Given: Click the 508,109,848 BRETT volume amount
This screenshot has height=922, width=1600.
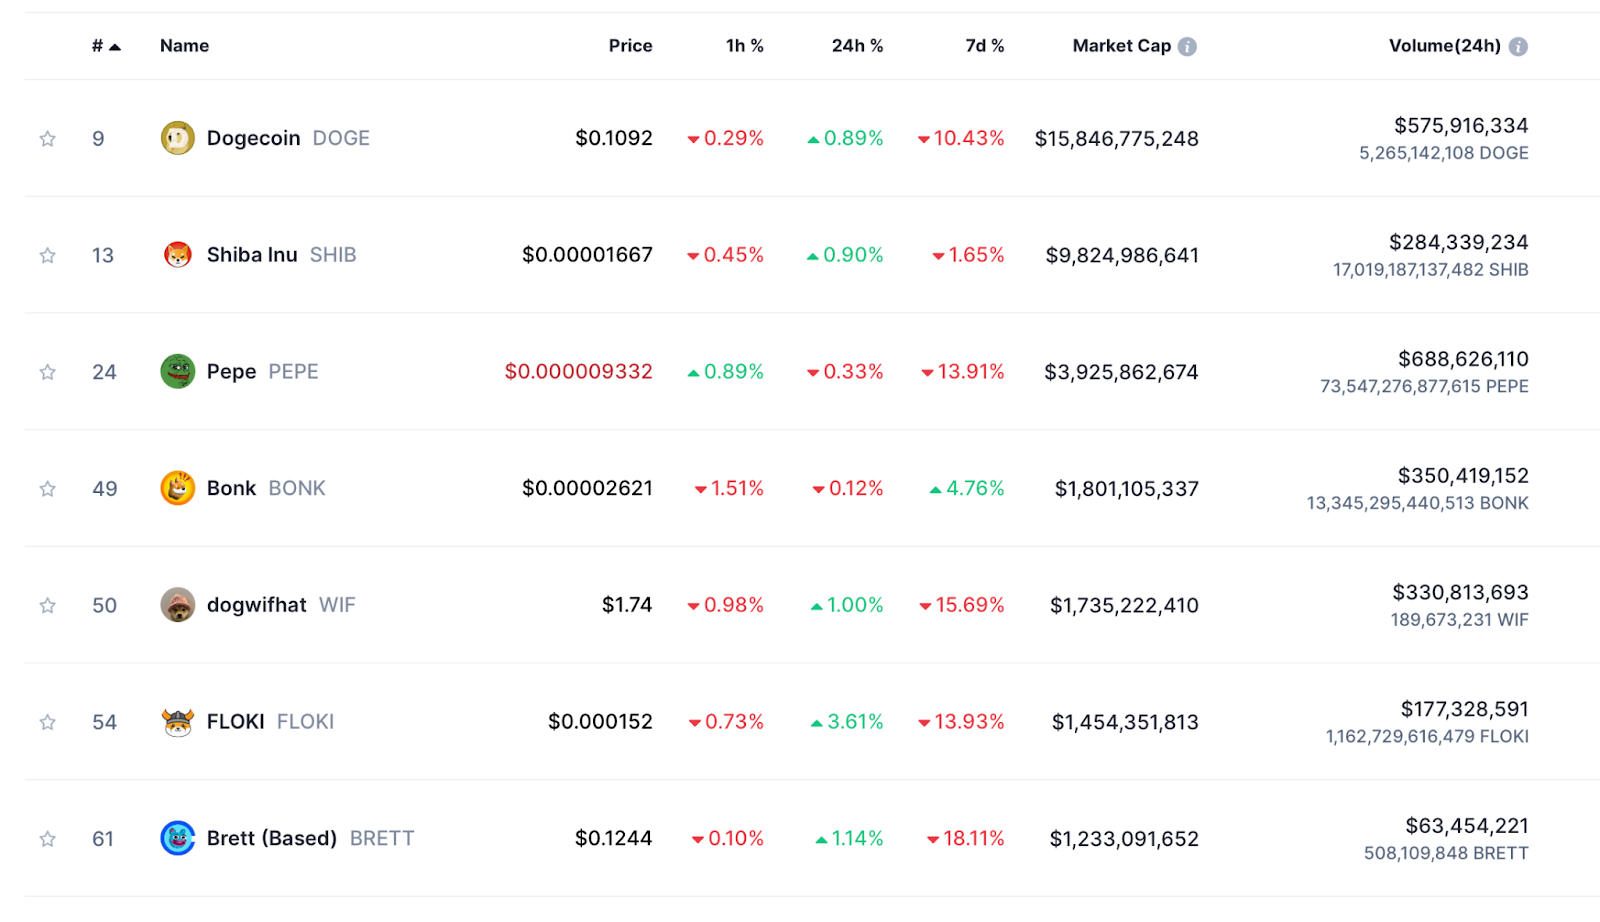Looking at the screenshot, I should pos(1446,853).
